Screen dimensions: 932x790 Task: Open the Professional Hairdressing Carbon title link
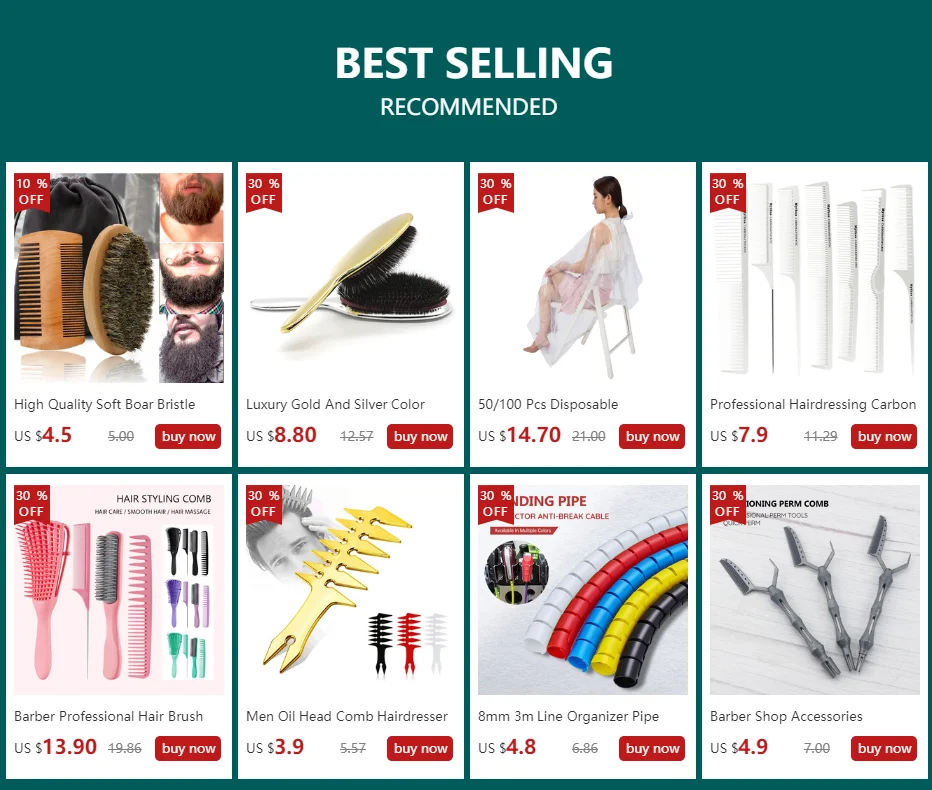coord(813,404)
